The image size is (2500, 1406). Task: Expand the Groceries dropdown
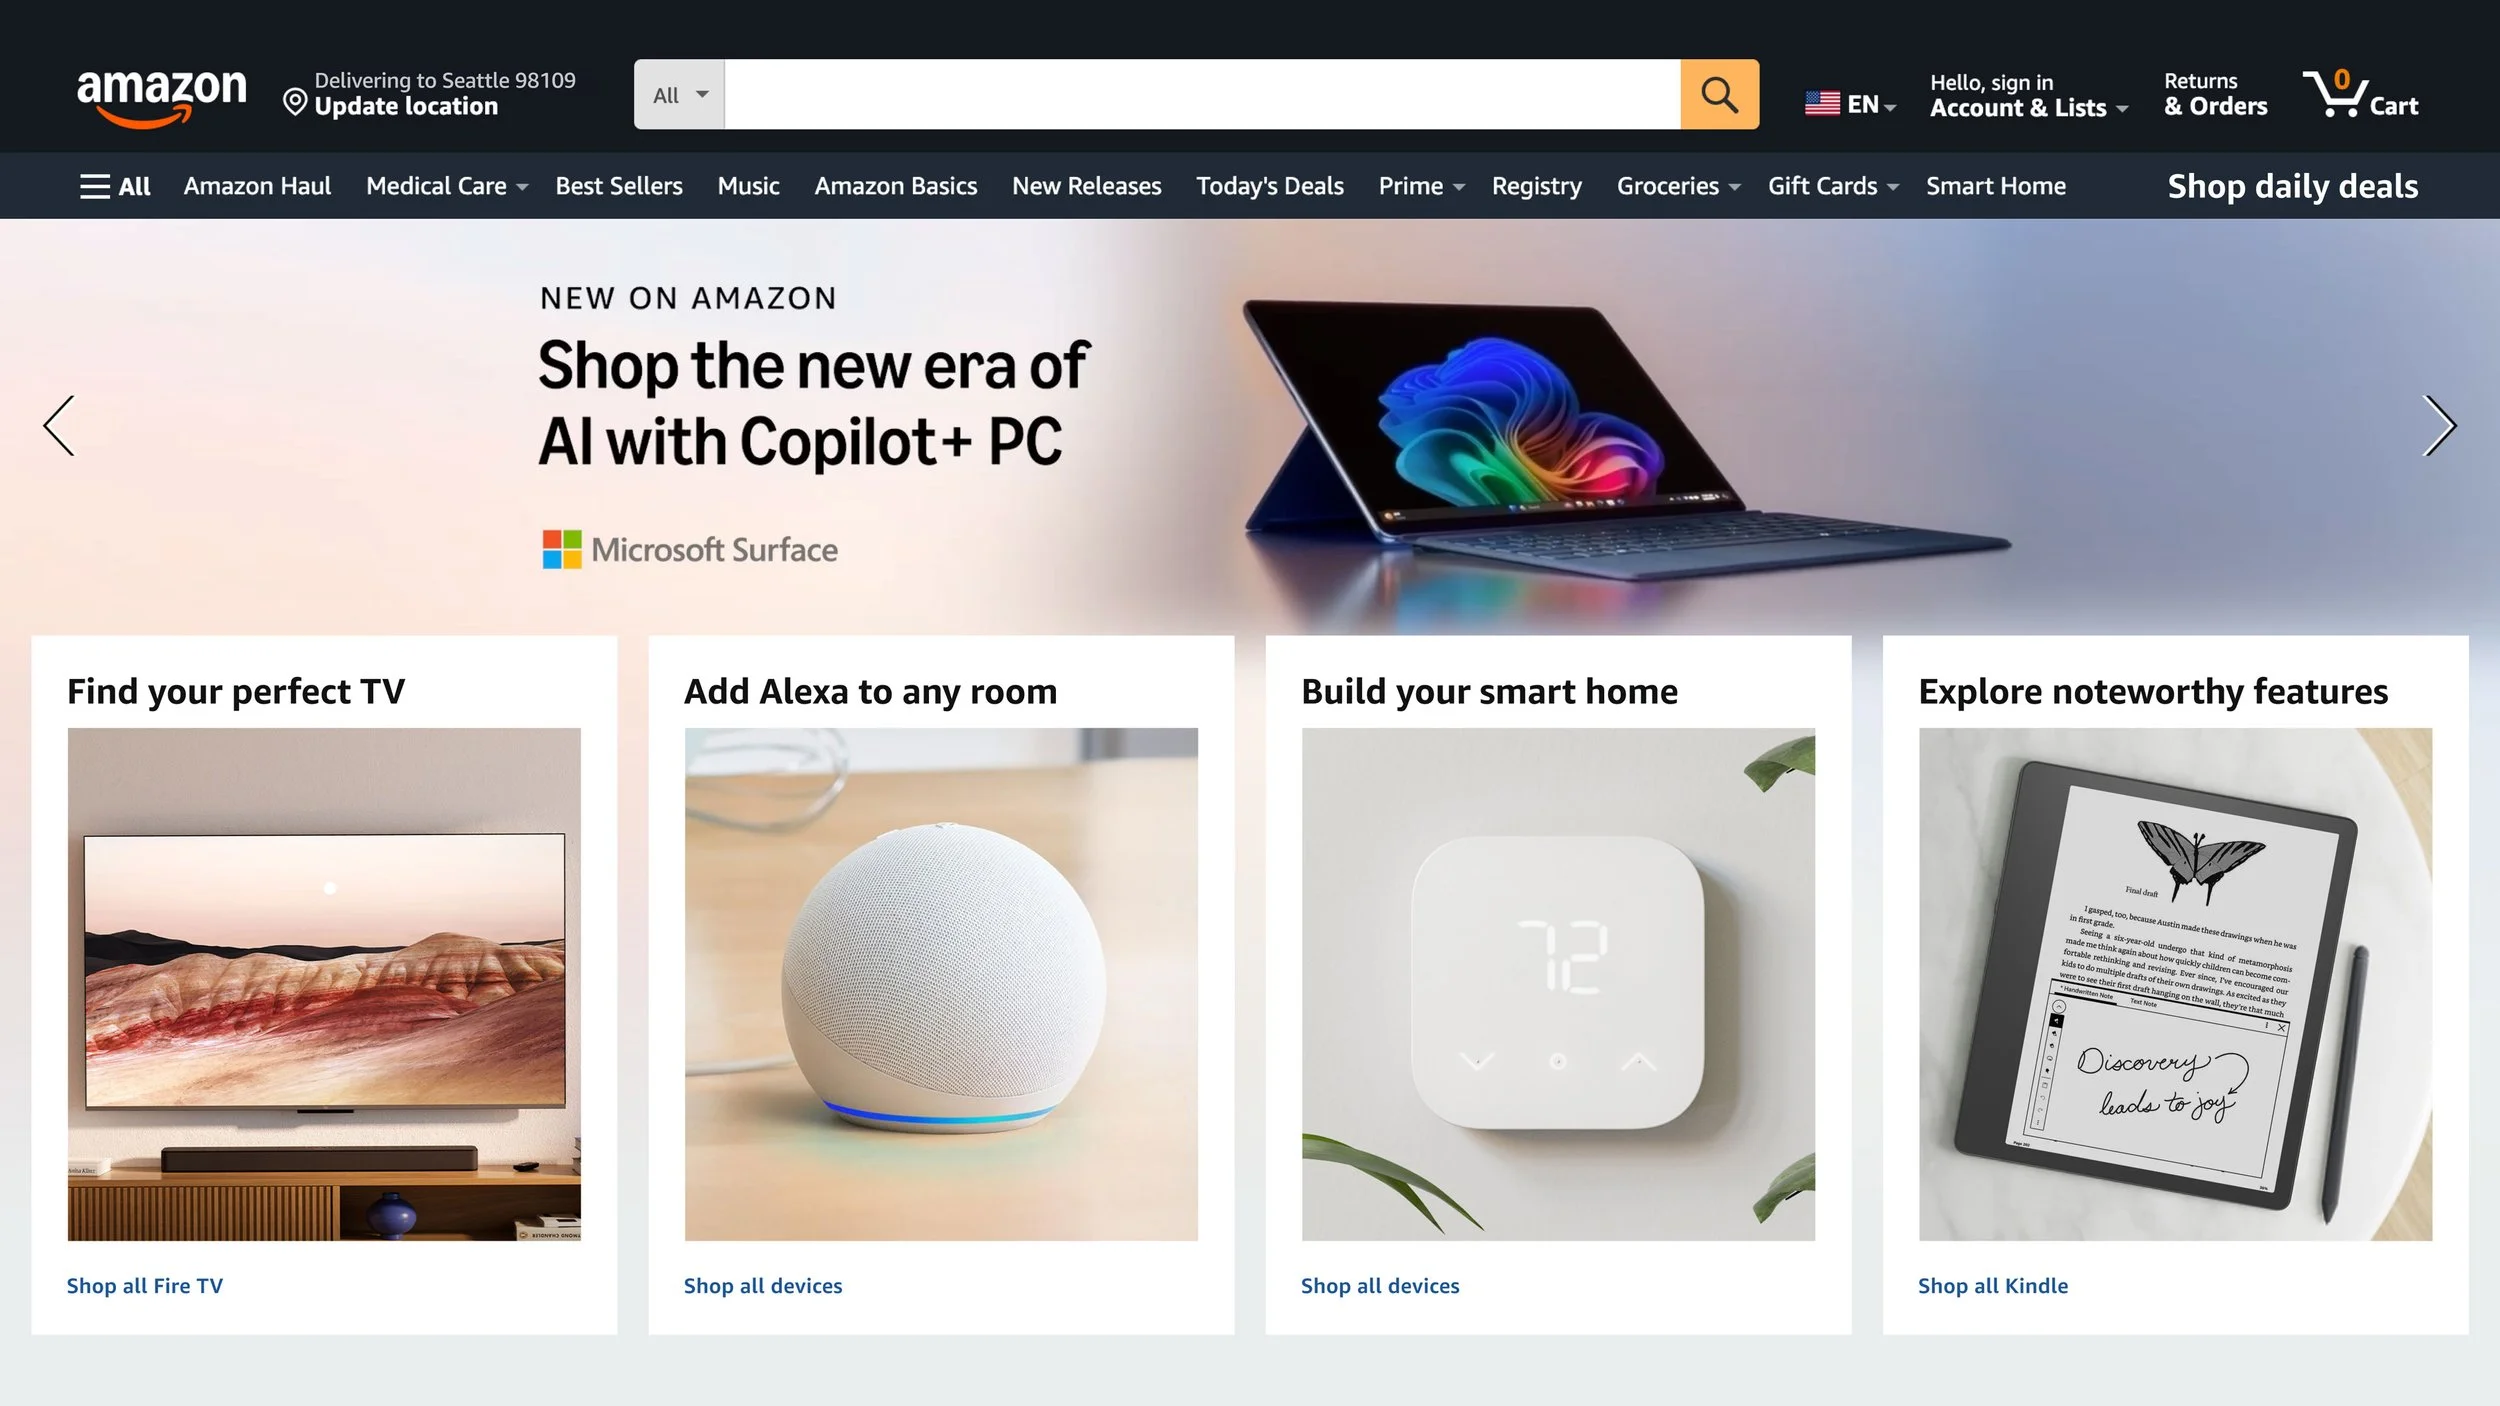[x=1678, y=186]
